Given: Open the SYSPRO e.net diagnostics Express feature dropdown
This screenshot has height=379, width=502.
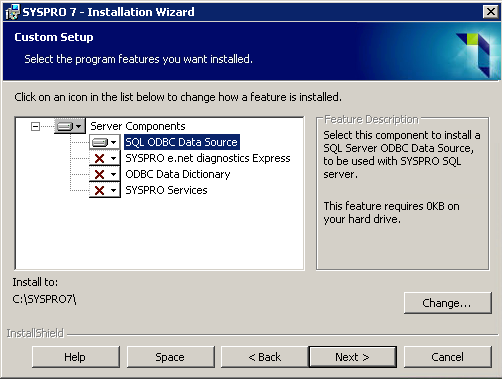Looking at the screenshot, I should pos(105,158).
